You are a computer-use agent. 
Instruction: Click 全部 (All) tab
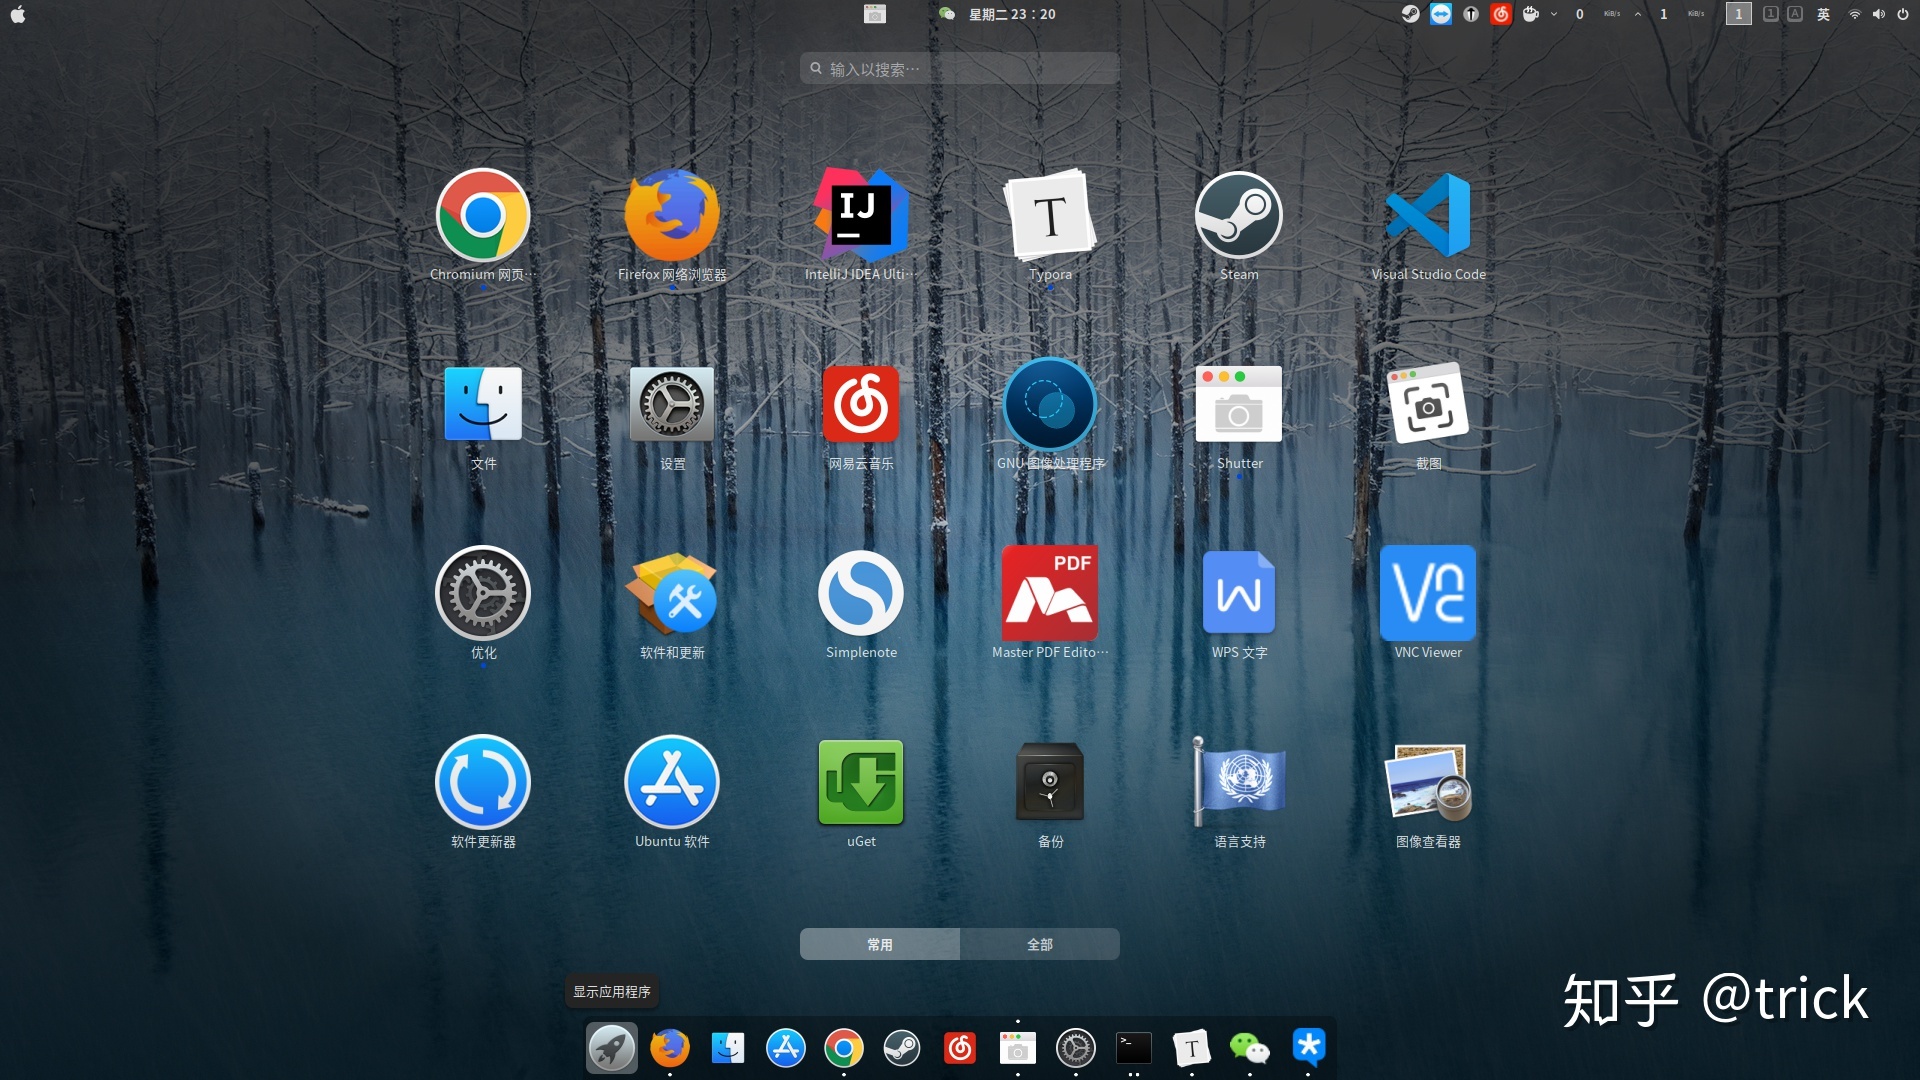1038,944
